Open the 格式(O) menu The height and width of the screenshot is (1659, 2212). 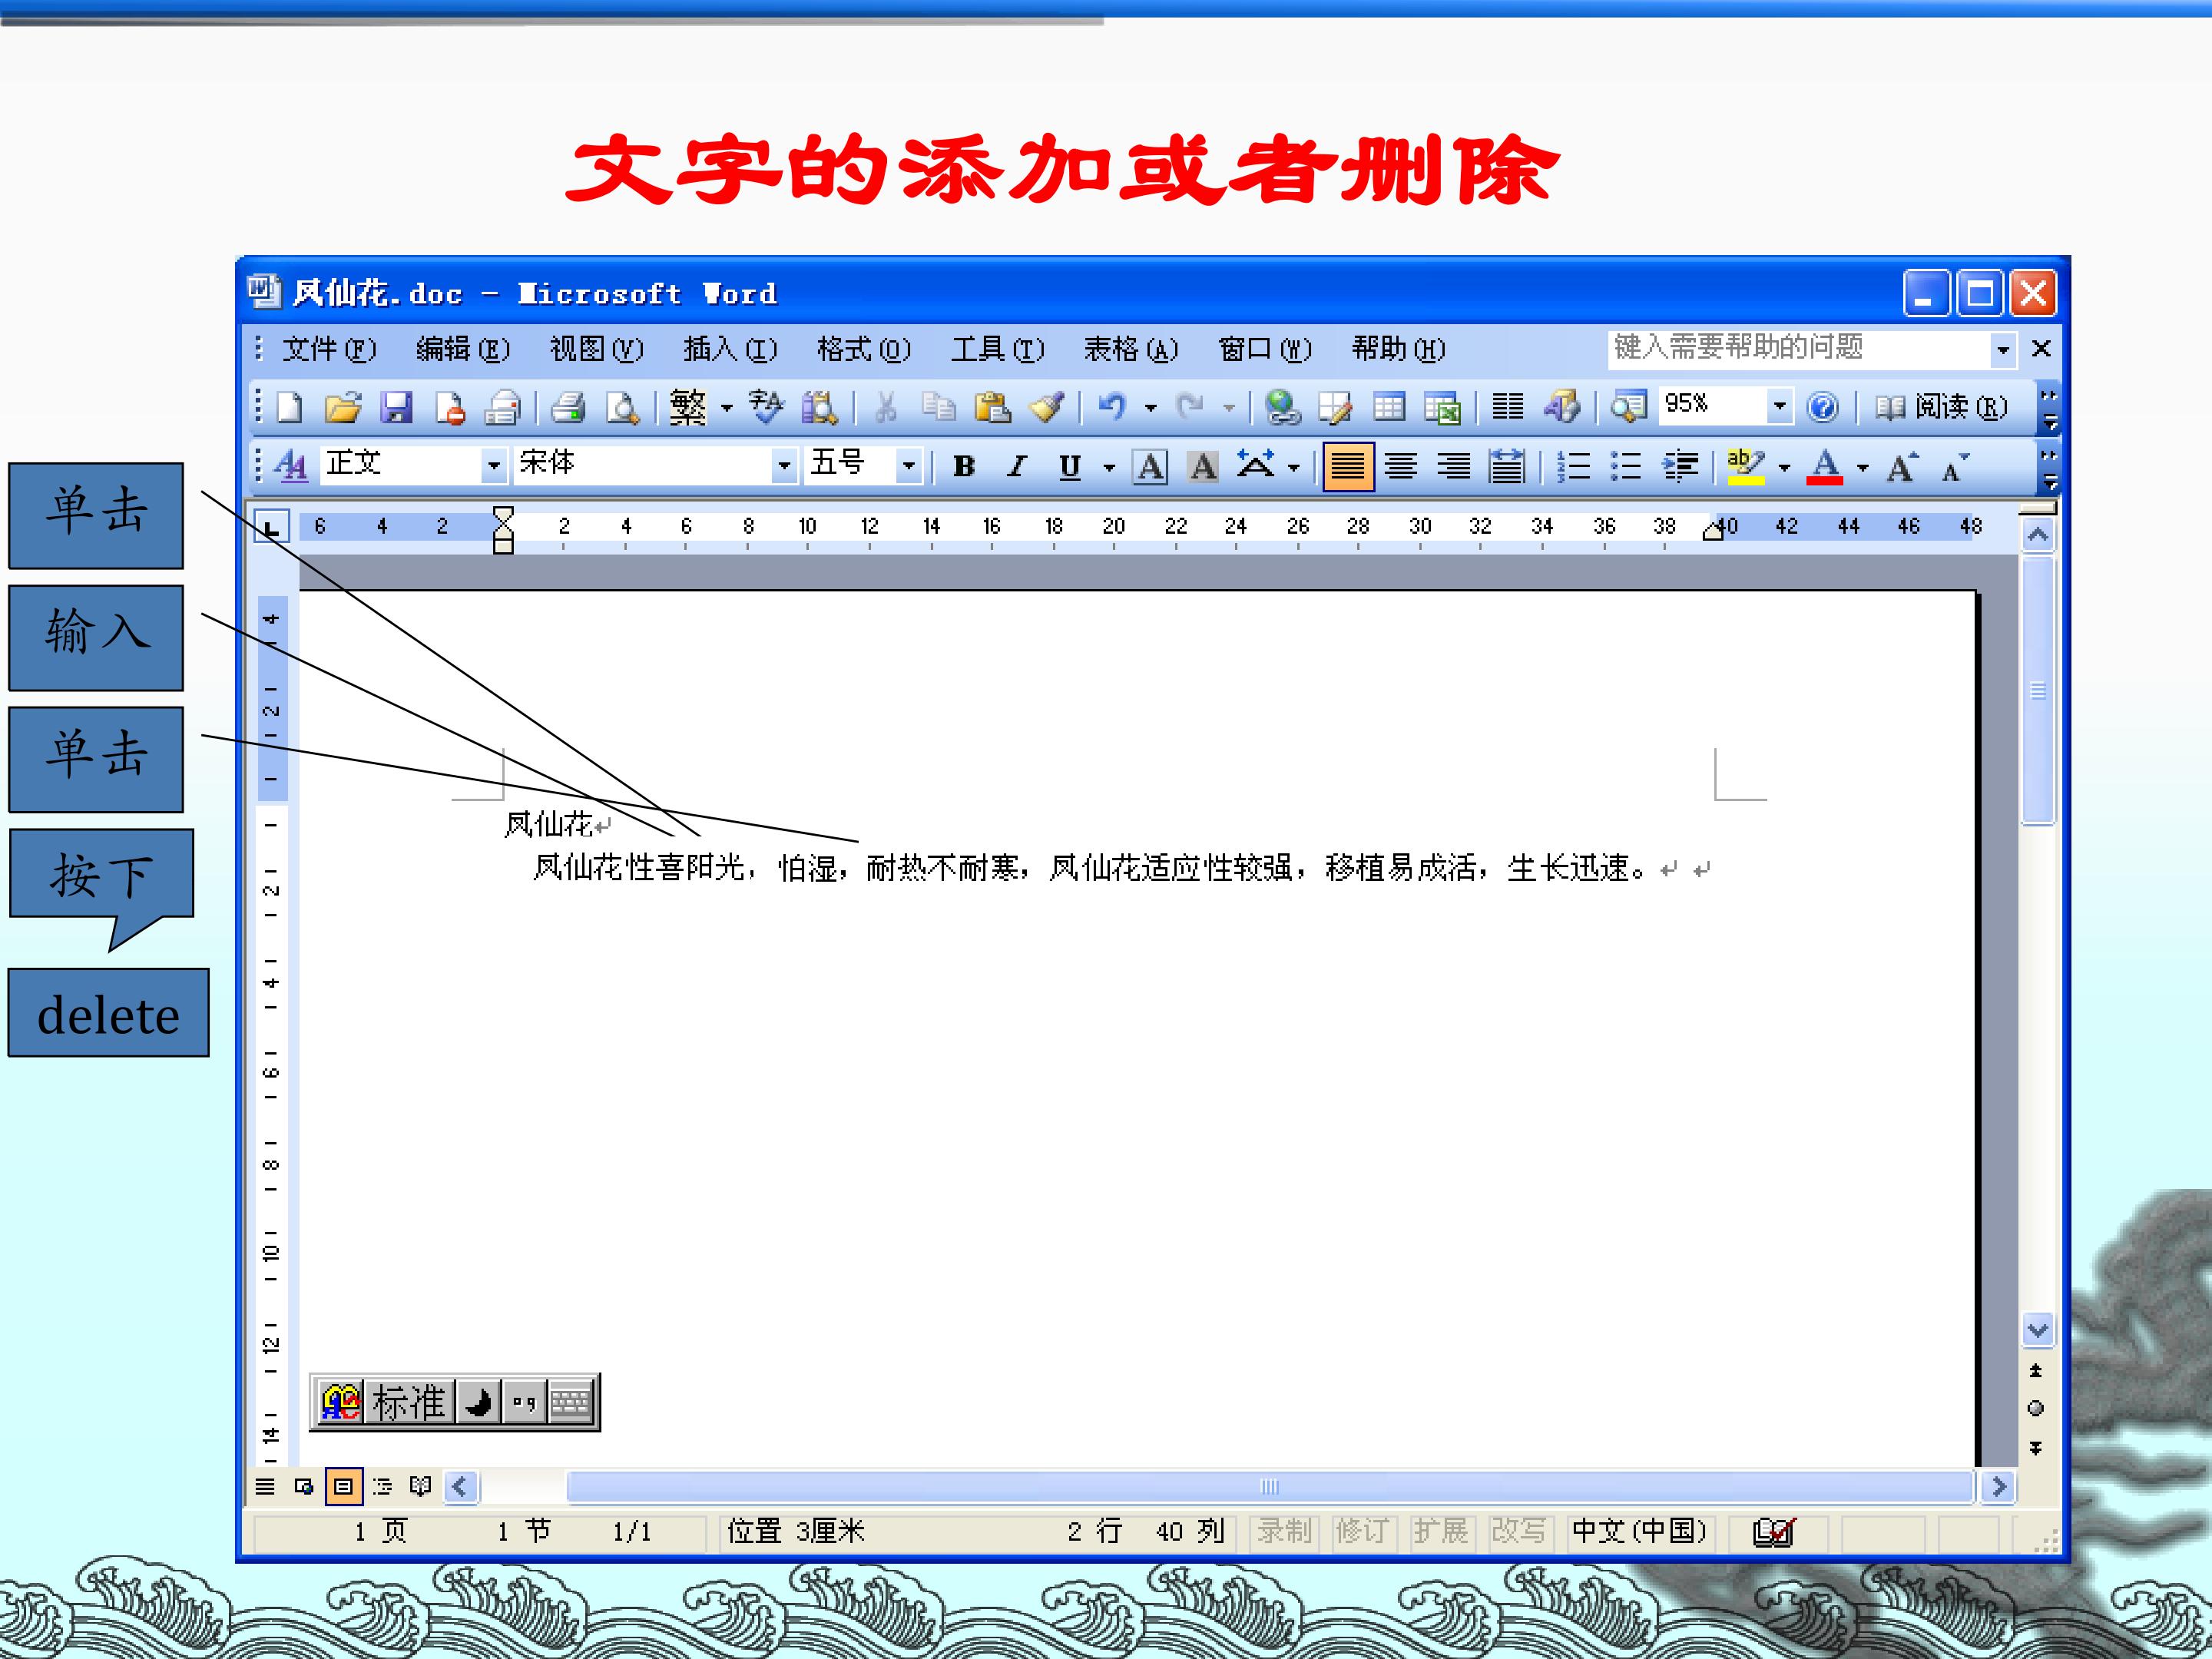coord(864,349)
